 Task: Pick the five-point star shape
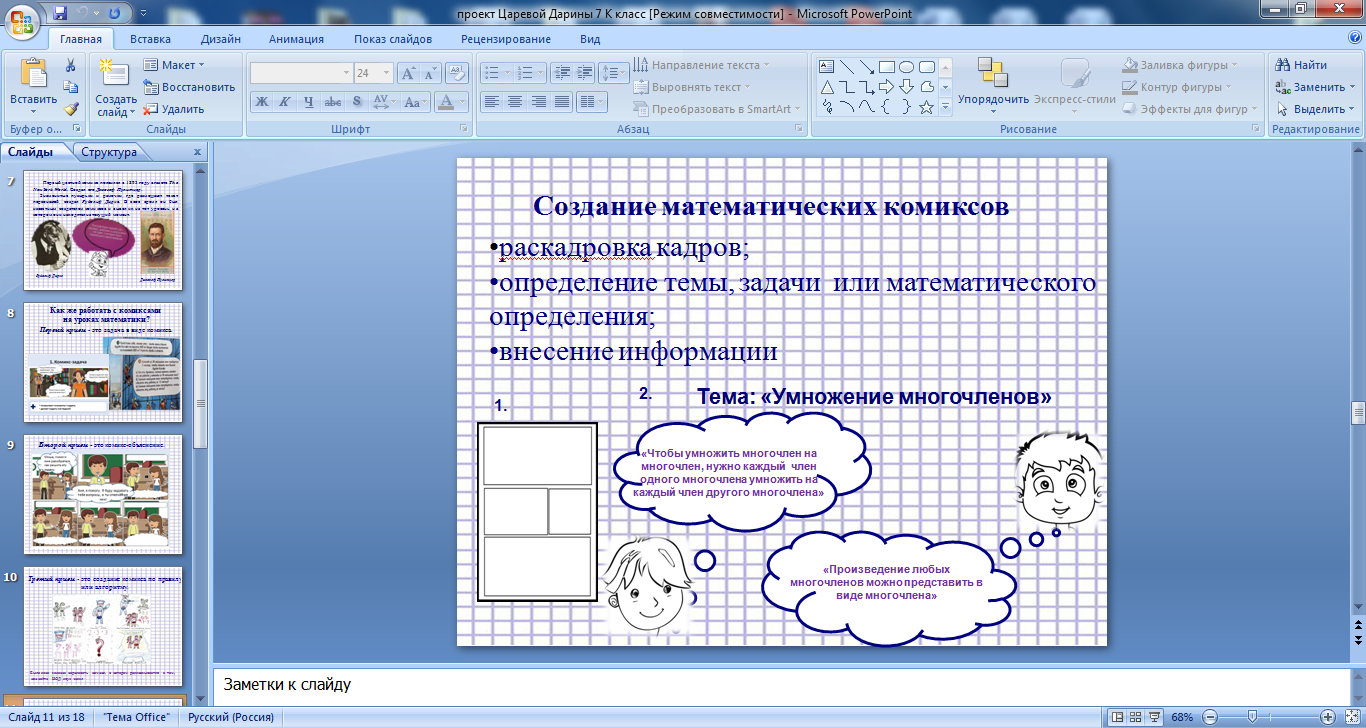point(926,107)
